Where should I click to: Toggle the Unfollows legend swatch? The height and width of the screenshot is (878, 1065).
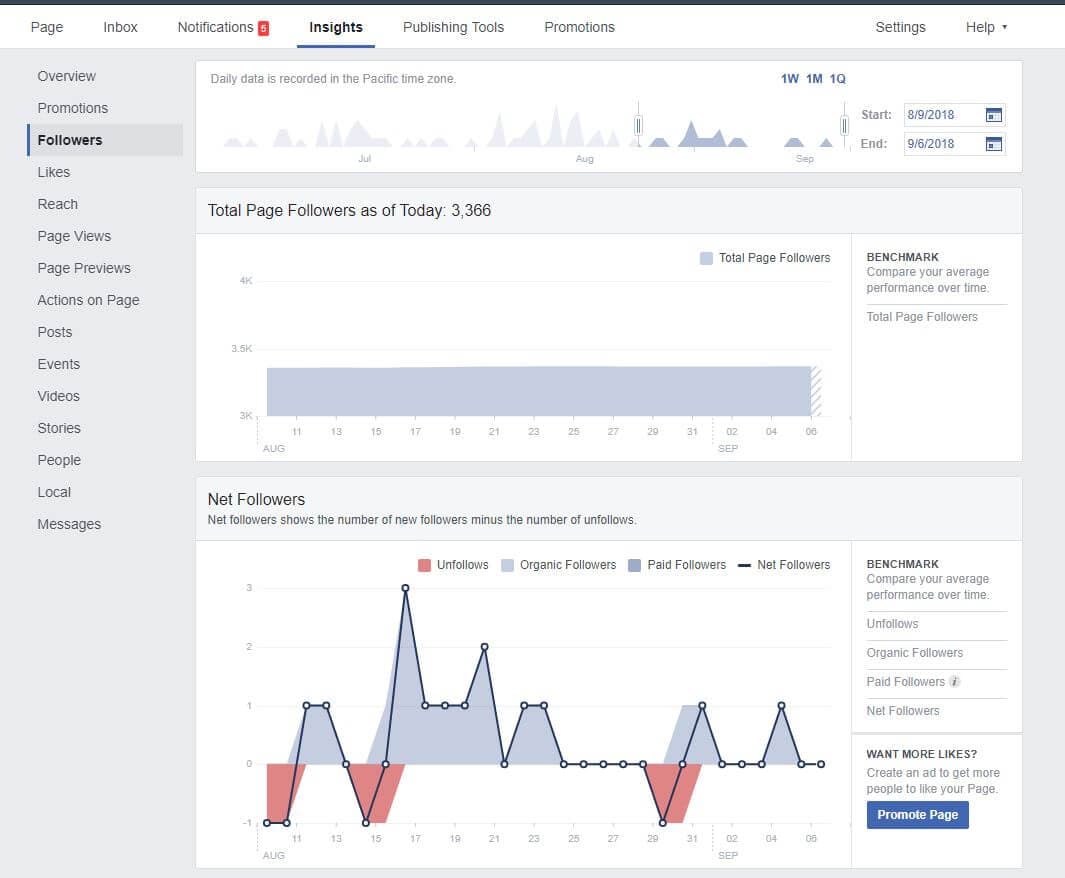[425, 565]
